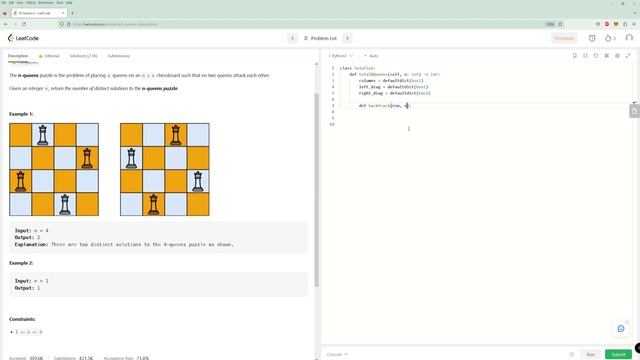Reload the page in browser
This screenshot has height=360, width=640.
coord(24,24)
